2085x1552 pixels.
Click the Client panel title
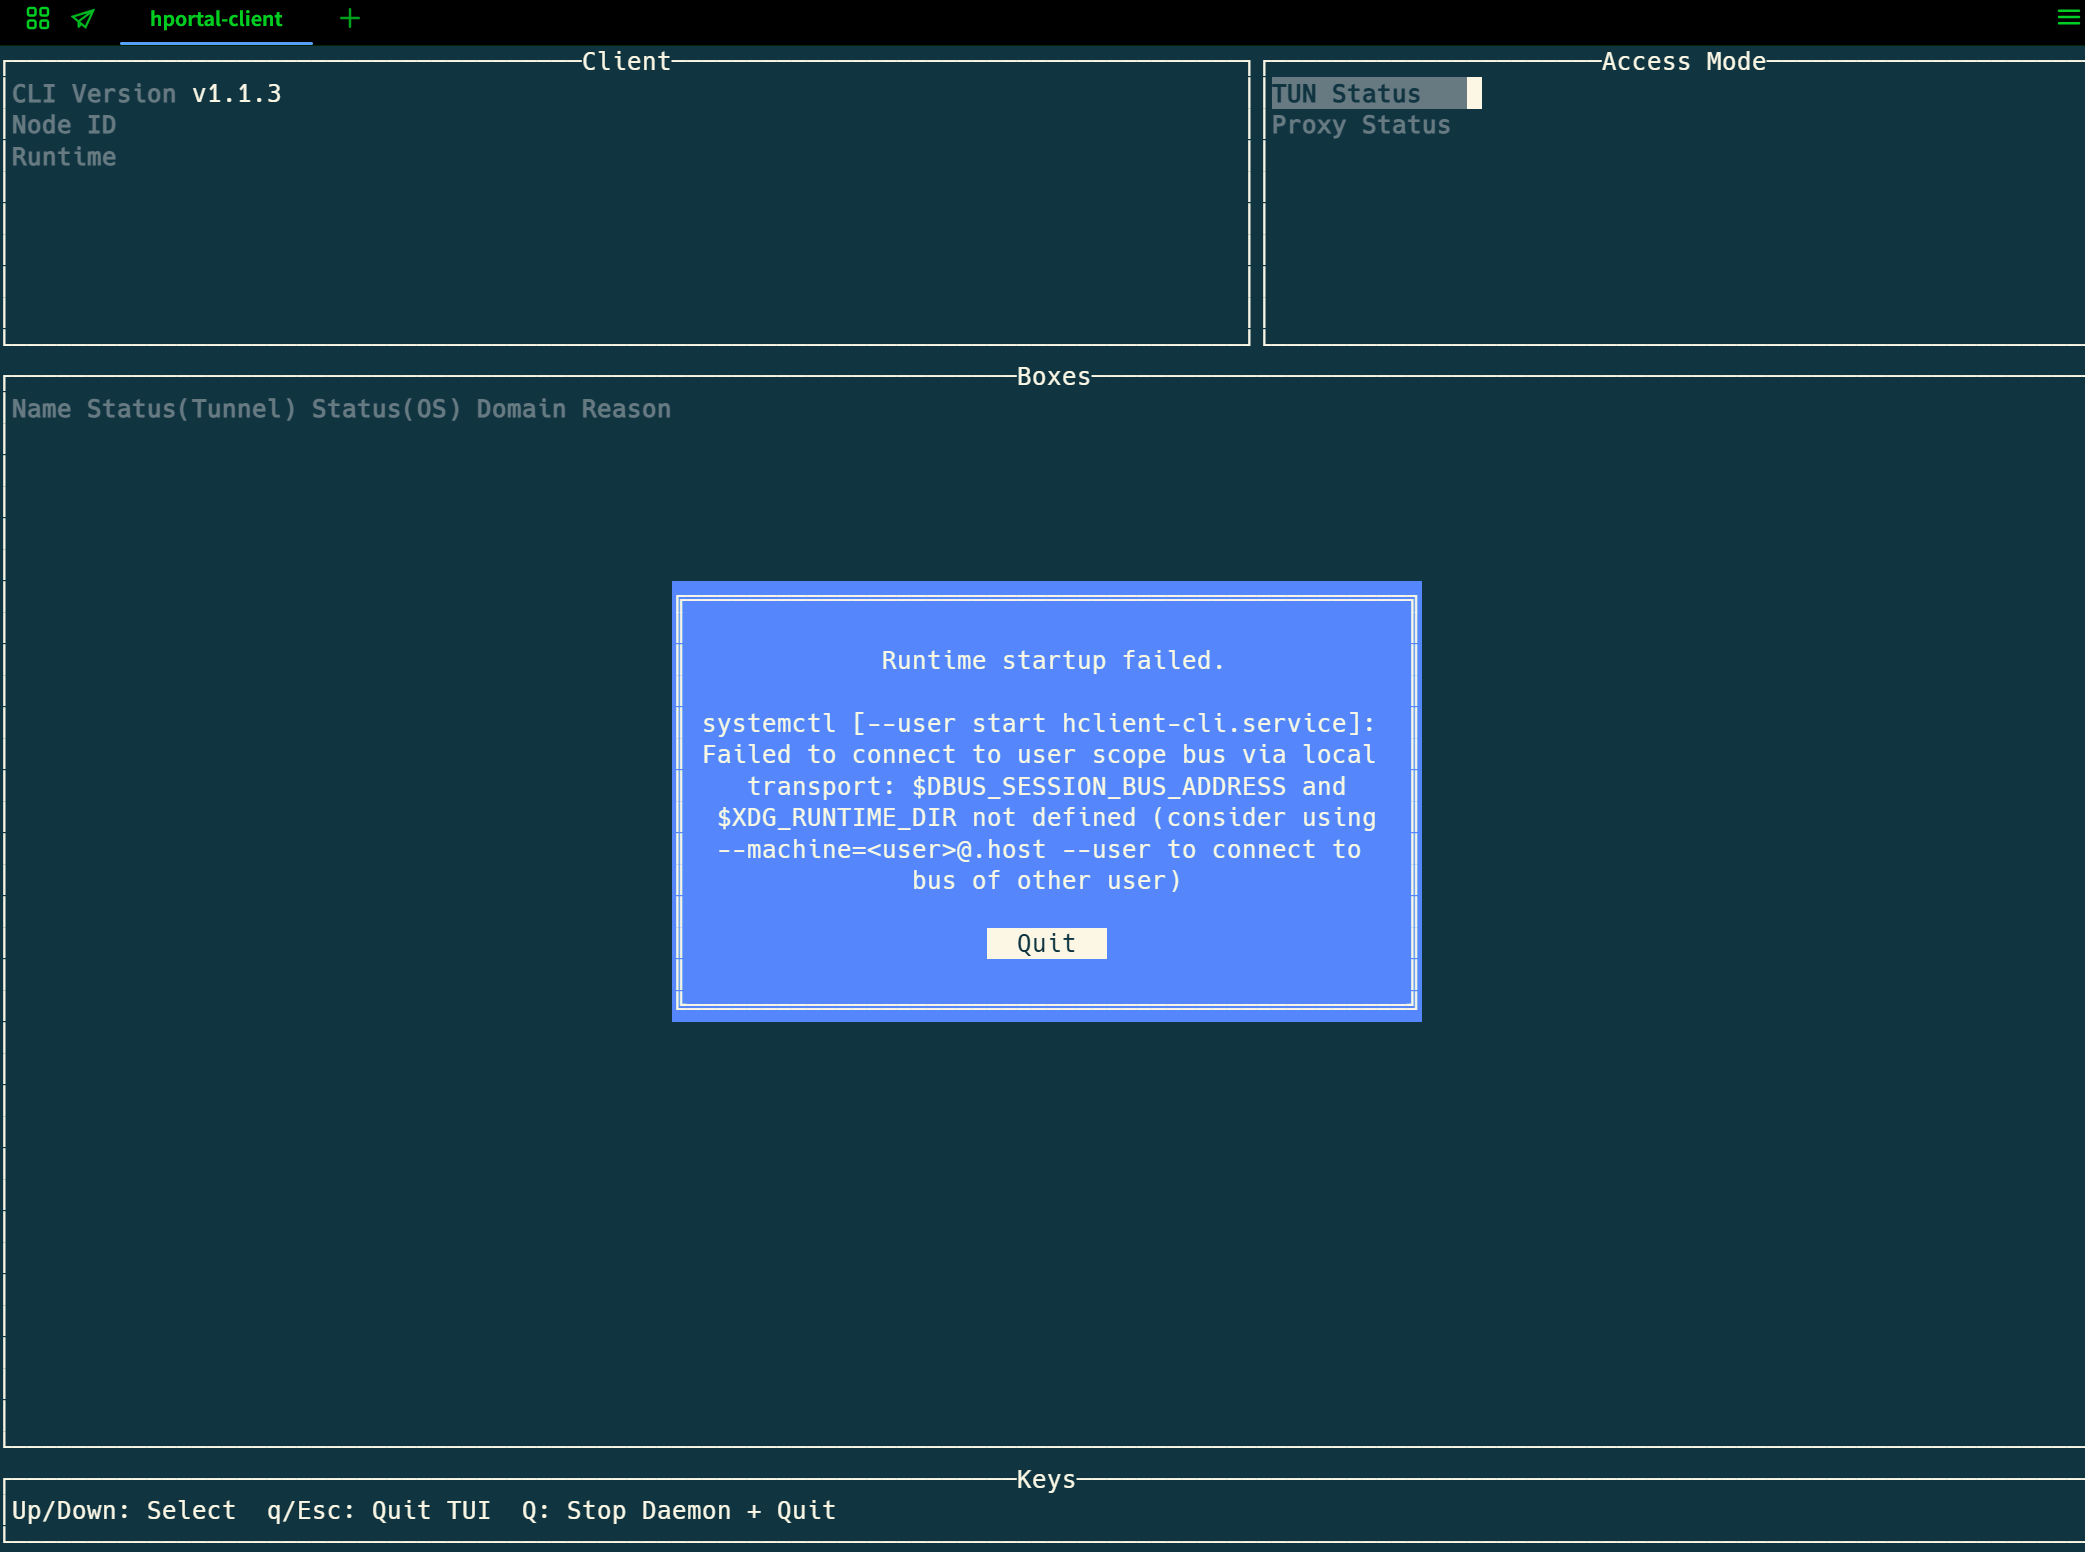pos(626,61)
